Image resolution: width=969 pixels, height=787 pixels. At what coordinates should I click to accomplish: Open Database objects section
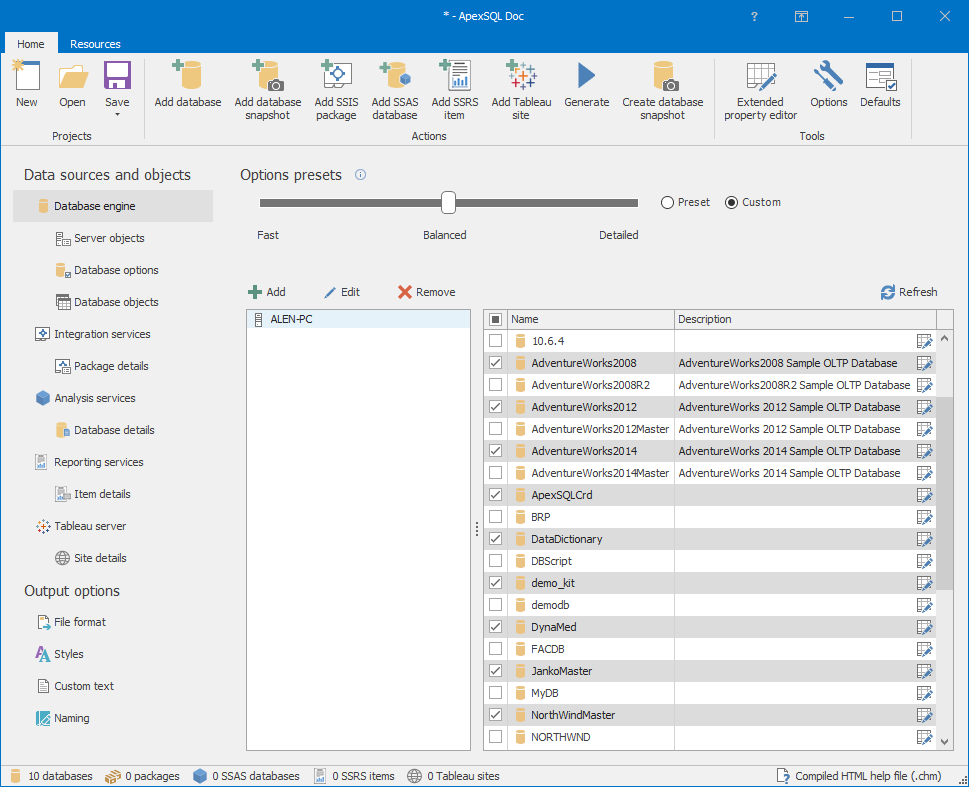pos(107,302)
